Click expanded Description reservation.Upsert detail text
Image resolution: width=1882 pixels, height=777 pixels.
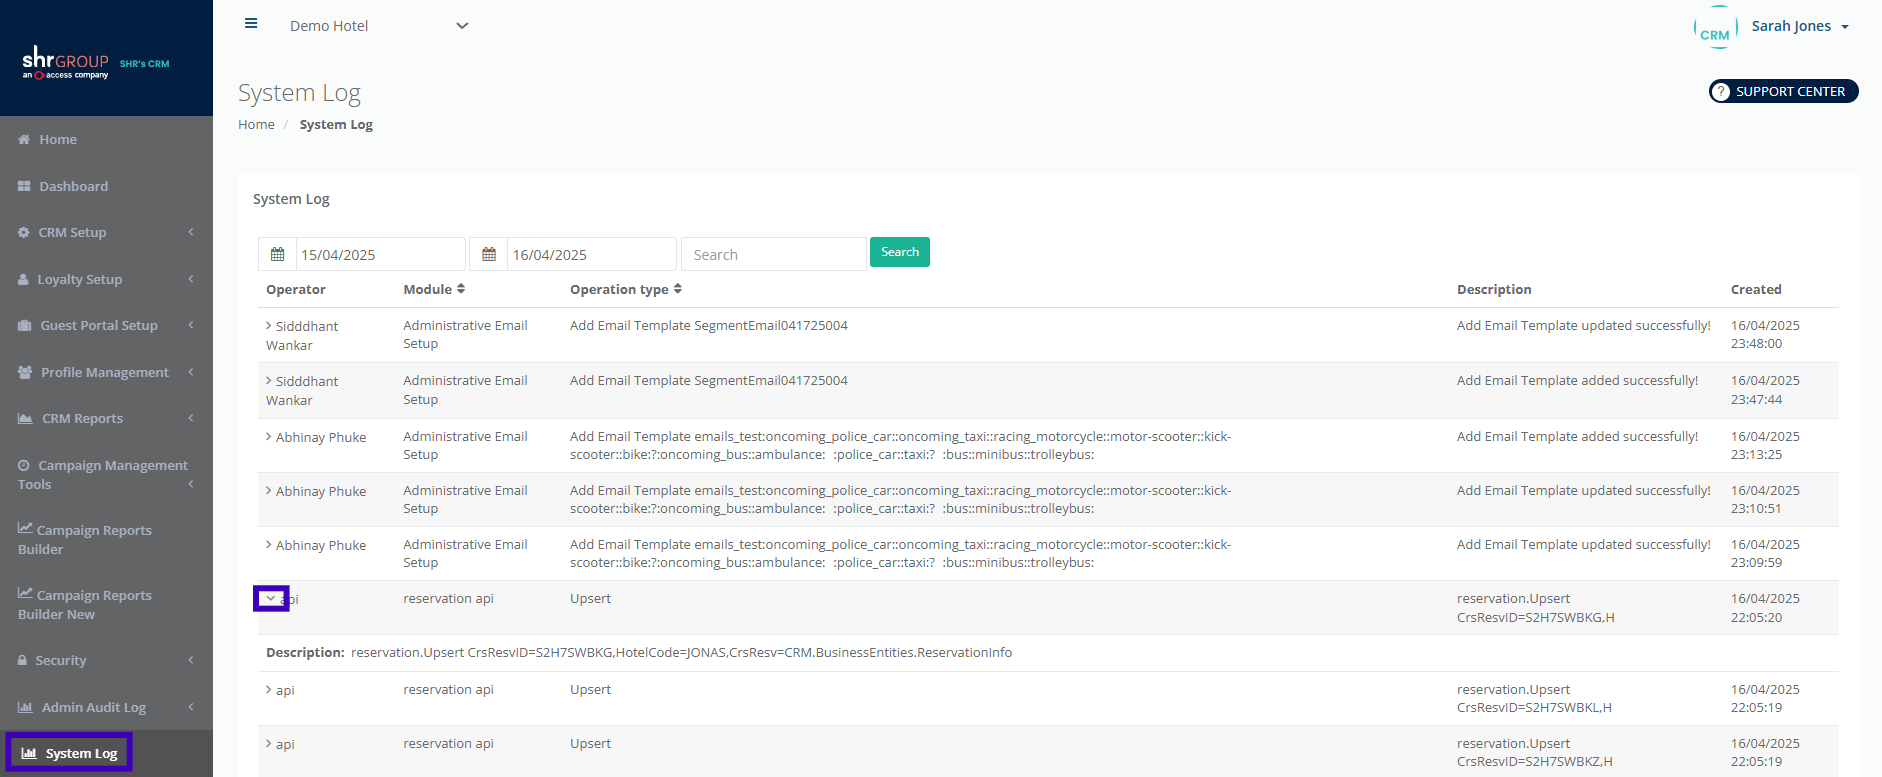pyautogui.click(x=681, y=652)
